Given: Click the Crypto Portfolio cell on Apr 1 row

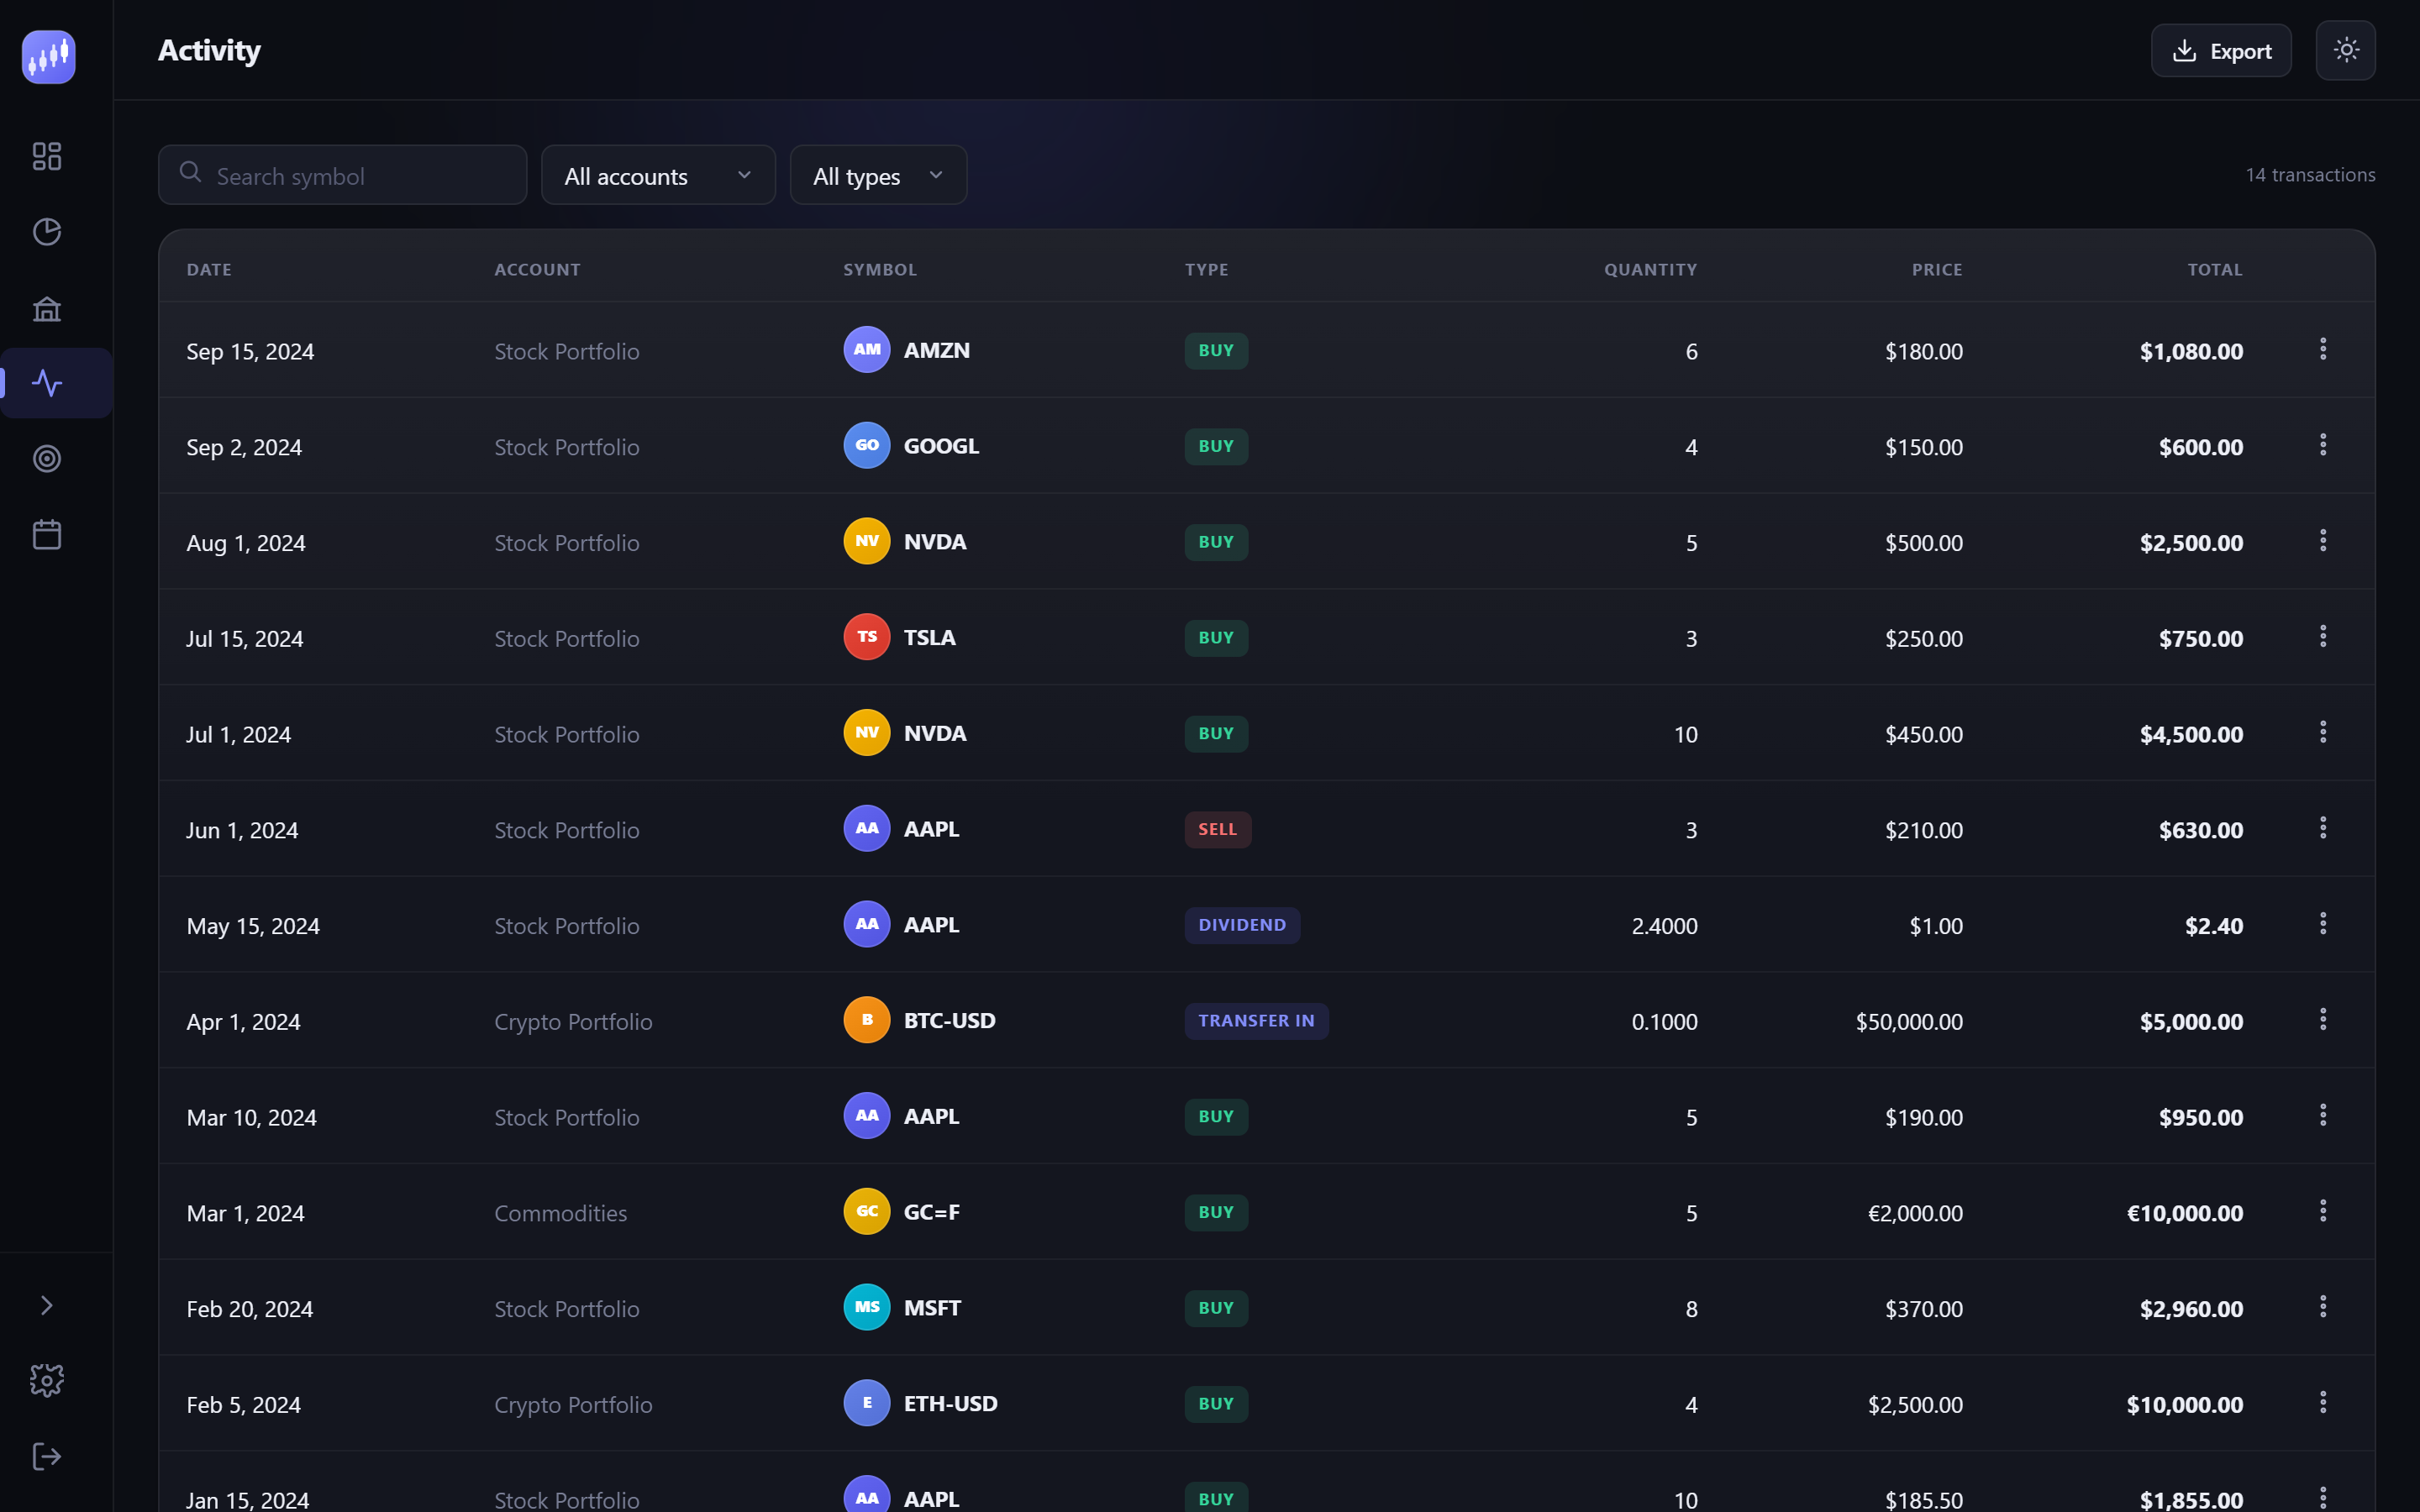Looking at the screenshot, I should click(x=573, y=1022).
